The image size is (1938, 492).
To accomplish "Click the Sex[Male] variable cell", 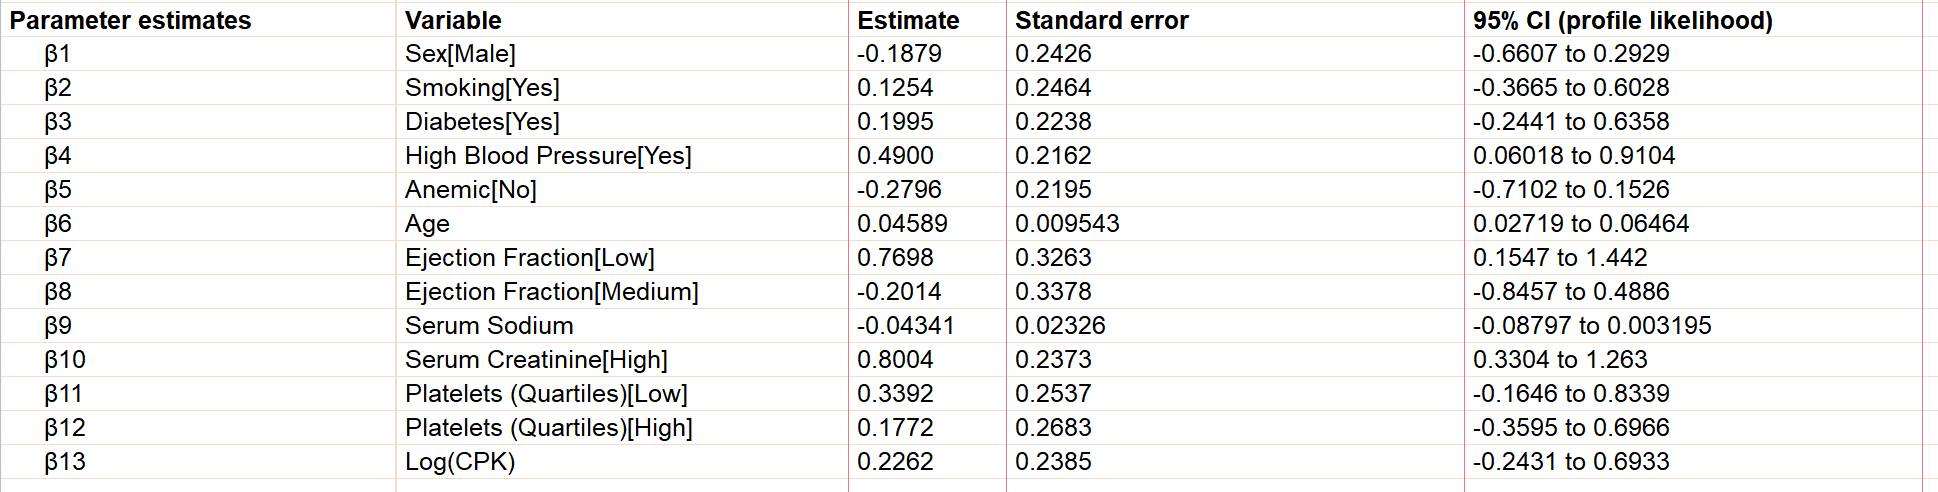I will click(460, 54).
